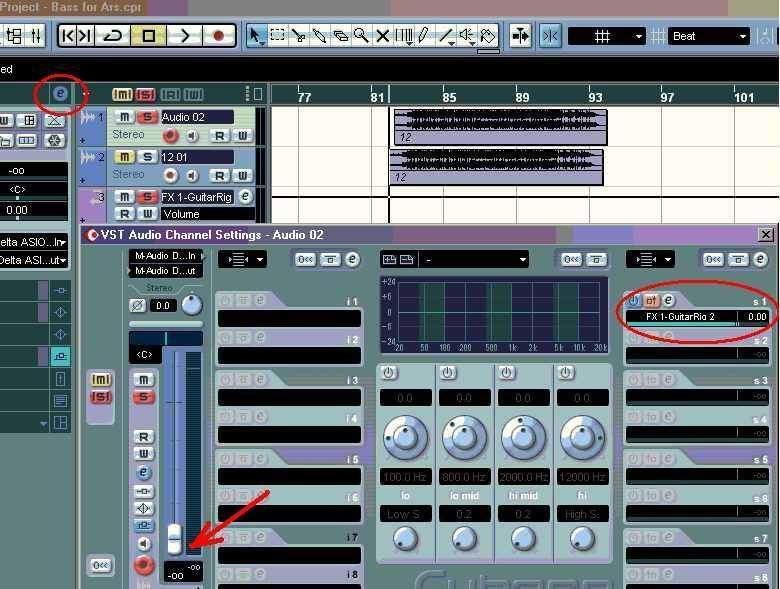780x589 pixels.
Task: Toggle monitor on Audio 02 track
Action: pos(192,135)
